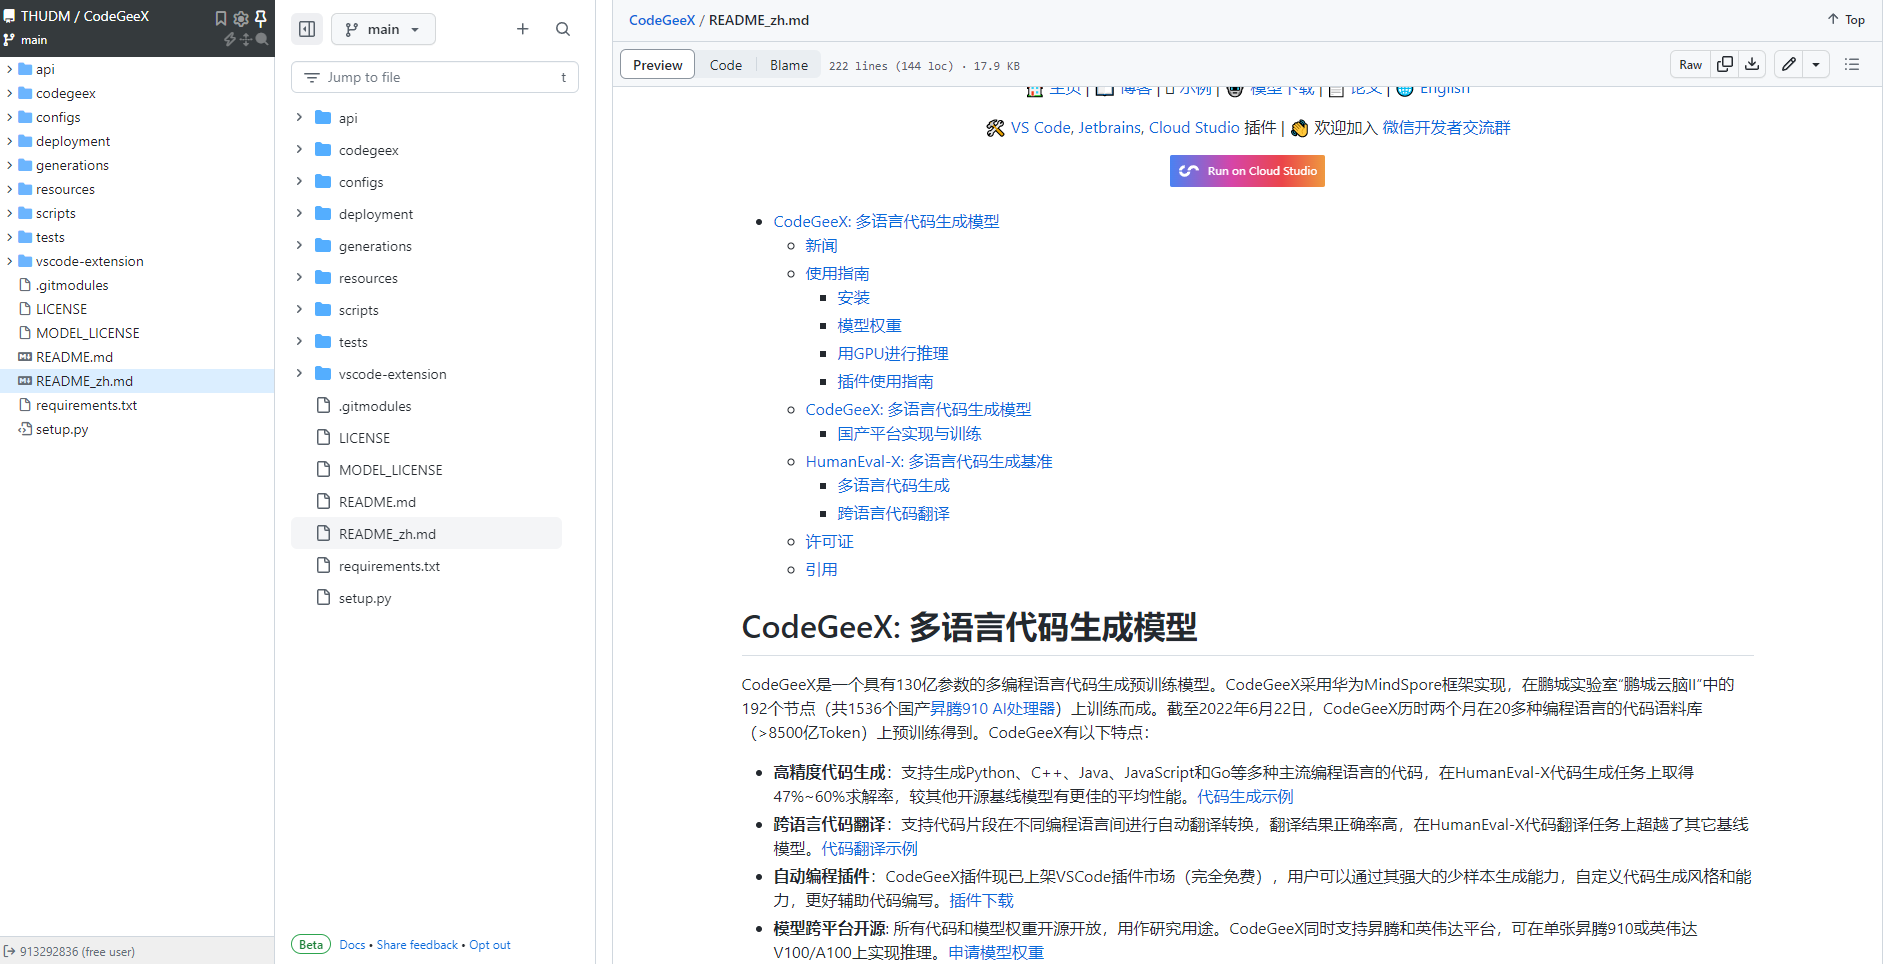
Task: Click scripts folder icon in GitHub tree
Action: click(x=323, y=309)
